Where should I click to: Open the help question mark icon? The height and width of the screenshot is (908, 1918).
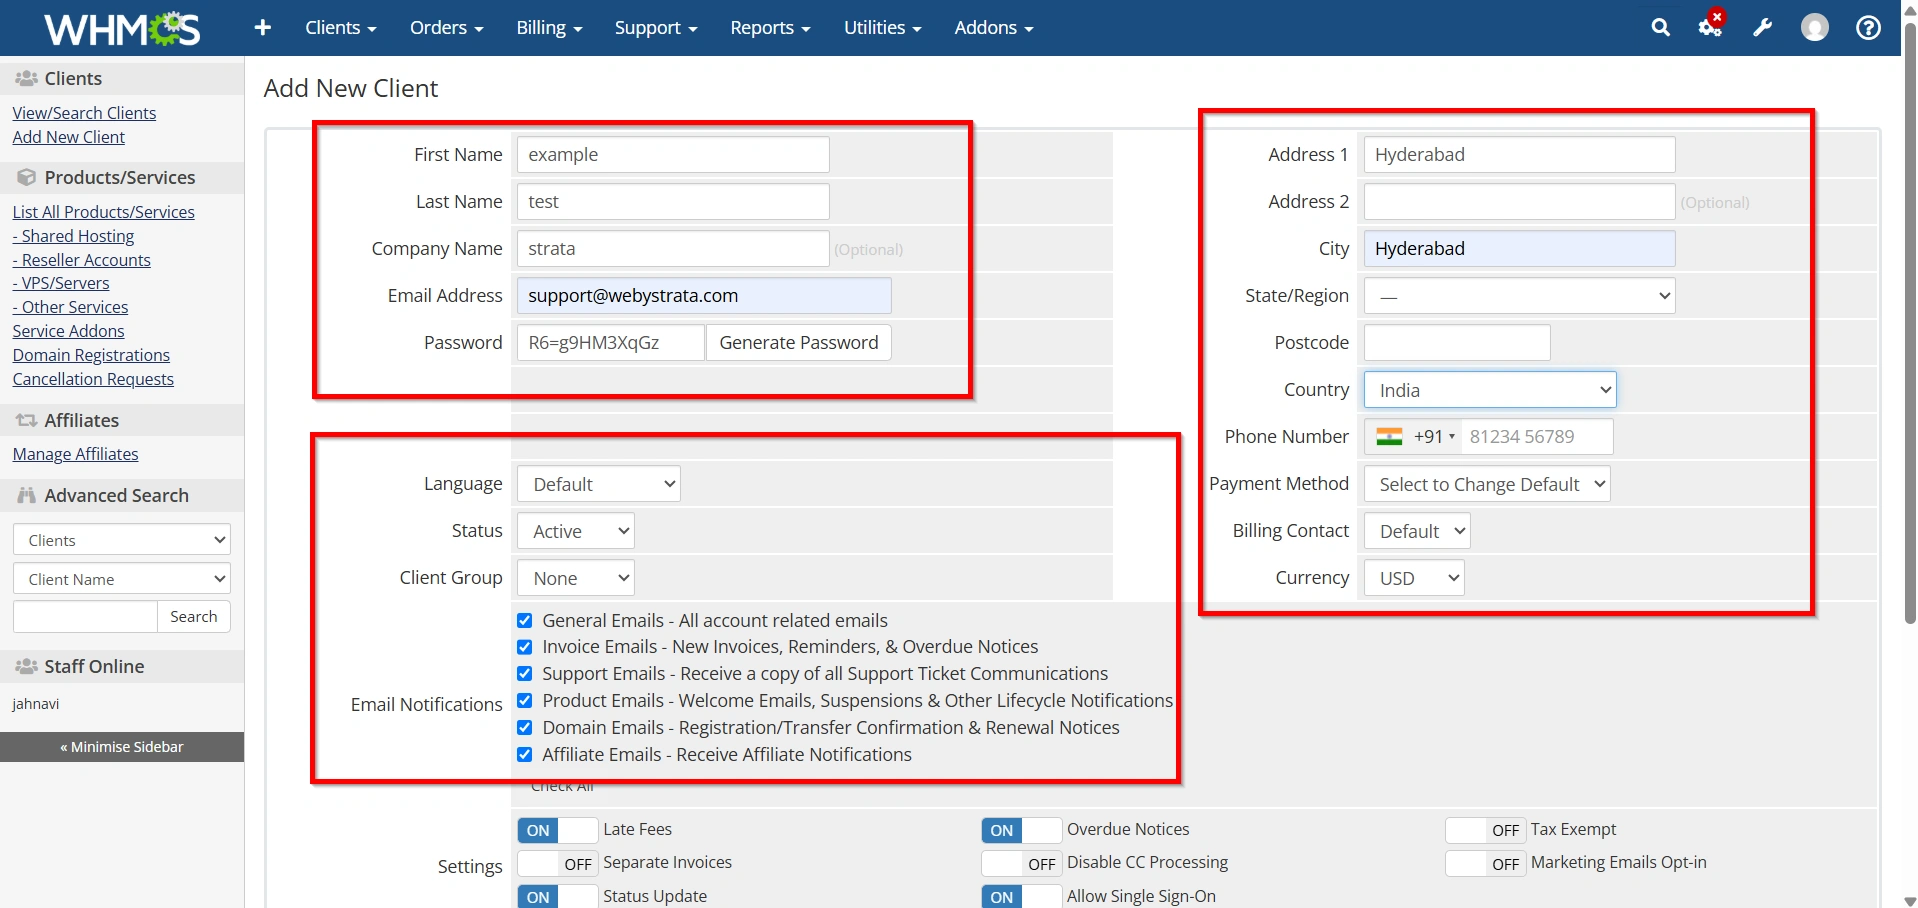tap(1868, 28)
